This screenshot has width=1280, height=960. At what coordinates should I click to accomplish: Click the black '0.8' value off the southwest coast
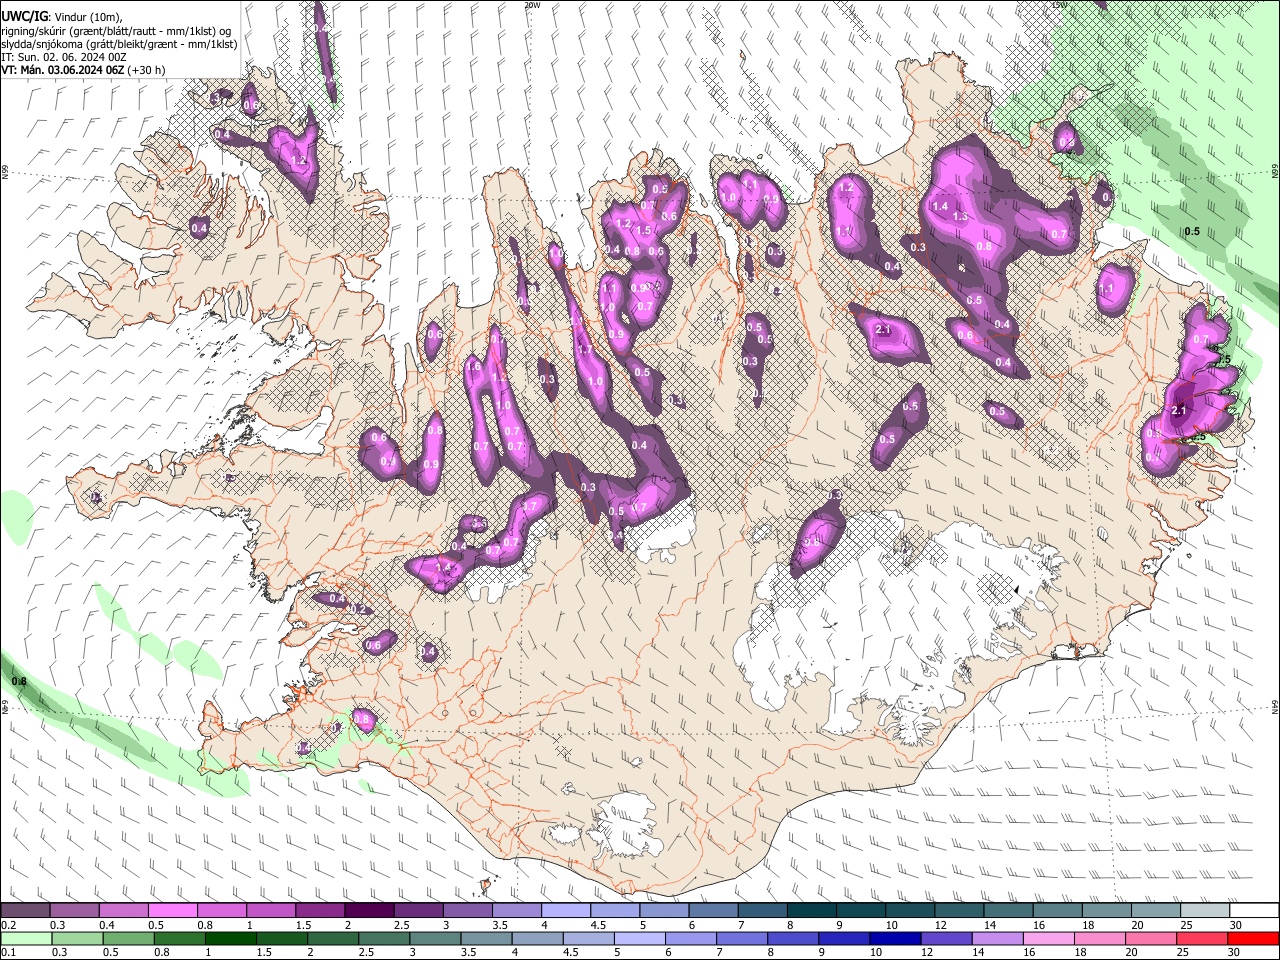click(x=19, y=682)
